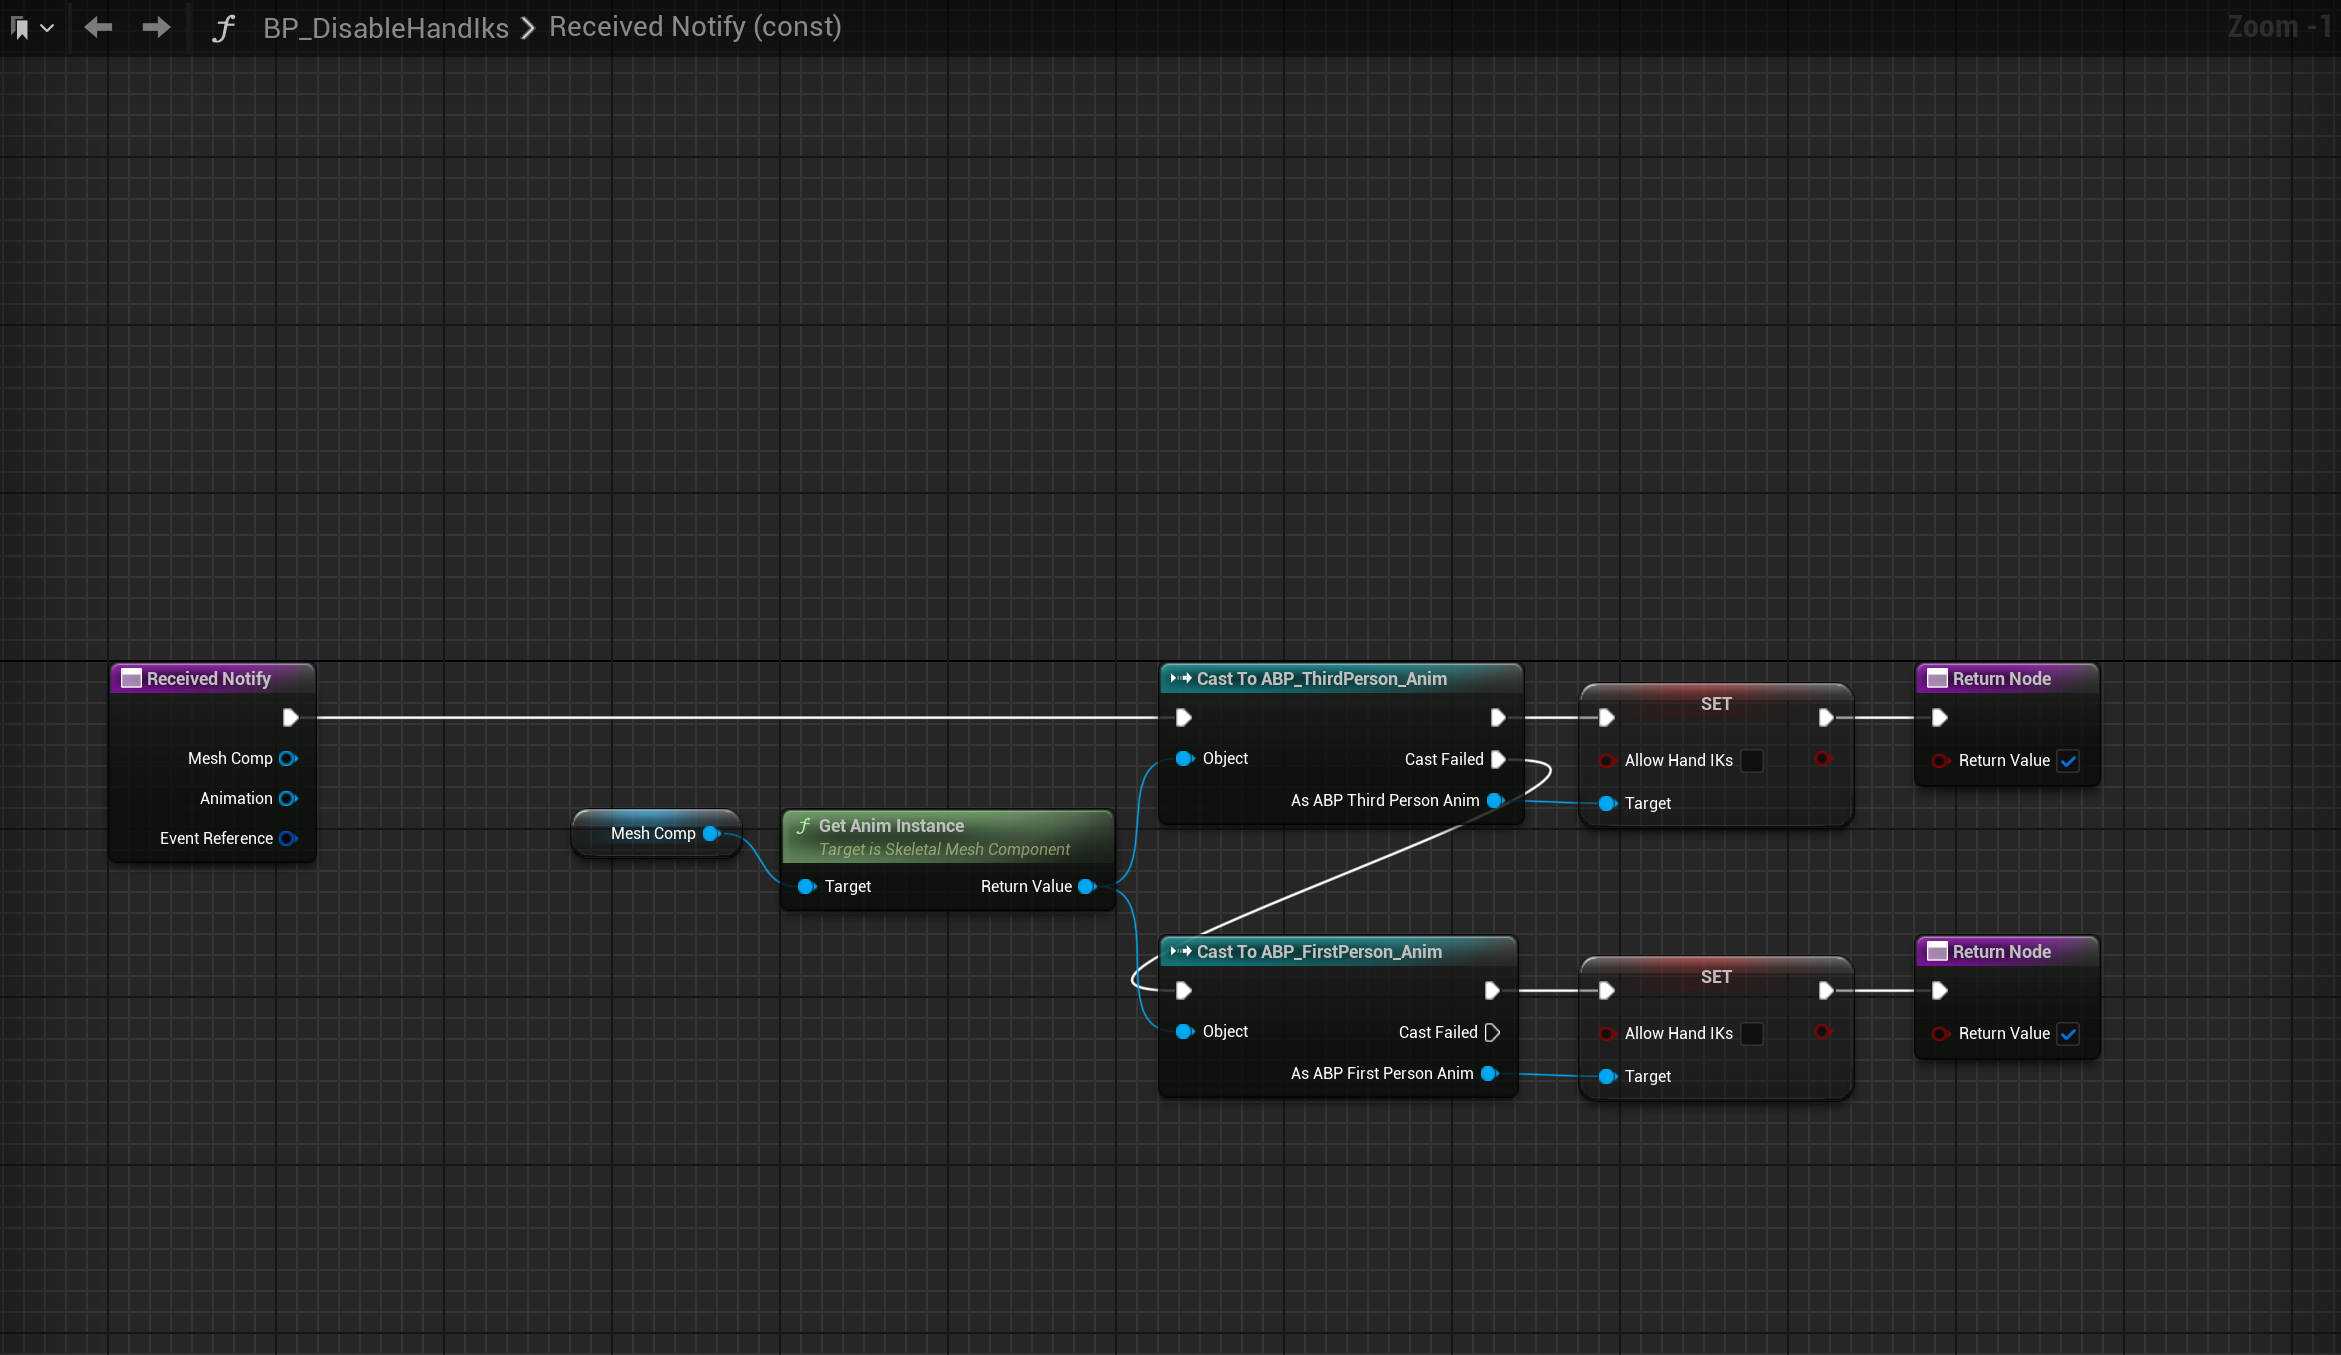Click Received Notify node's execution output pin
The height and width of the screenshot is (1355, 2341).
(290, 717)
